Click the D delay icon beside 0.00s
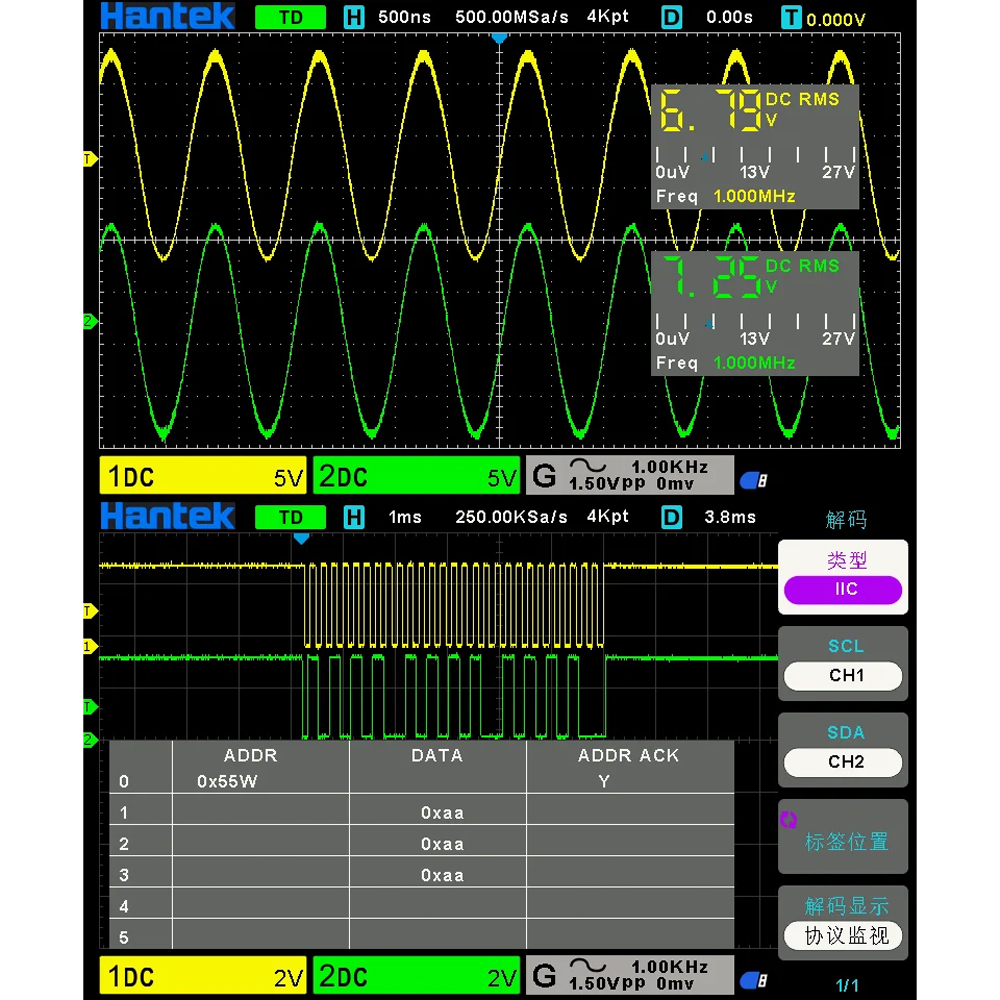 672,17
